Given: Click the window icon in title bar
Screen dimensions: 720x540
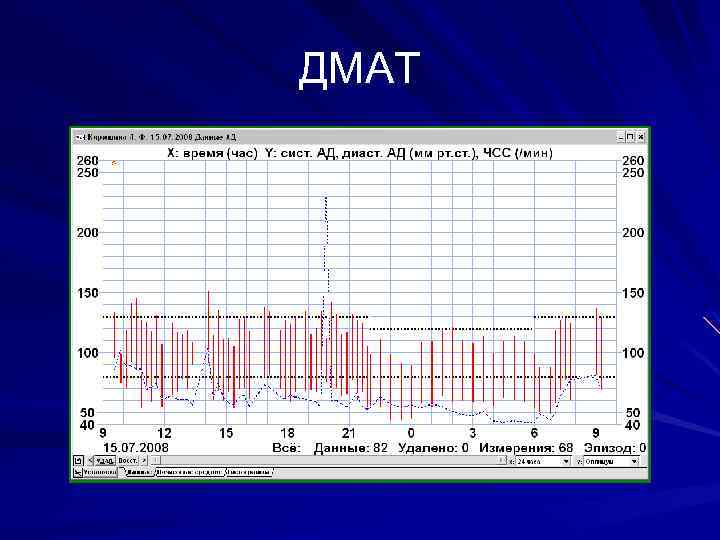Looking at the screenshot, I should click(x=79, y=137).
